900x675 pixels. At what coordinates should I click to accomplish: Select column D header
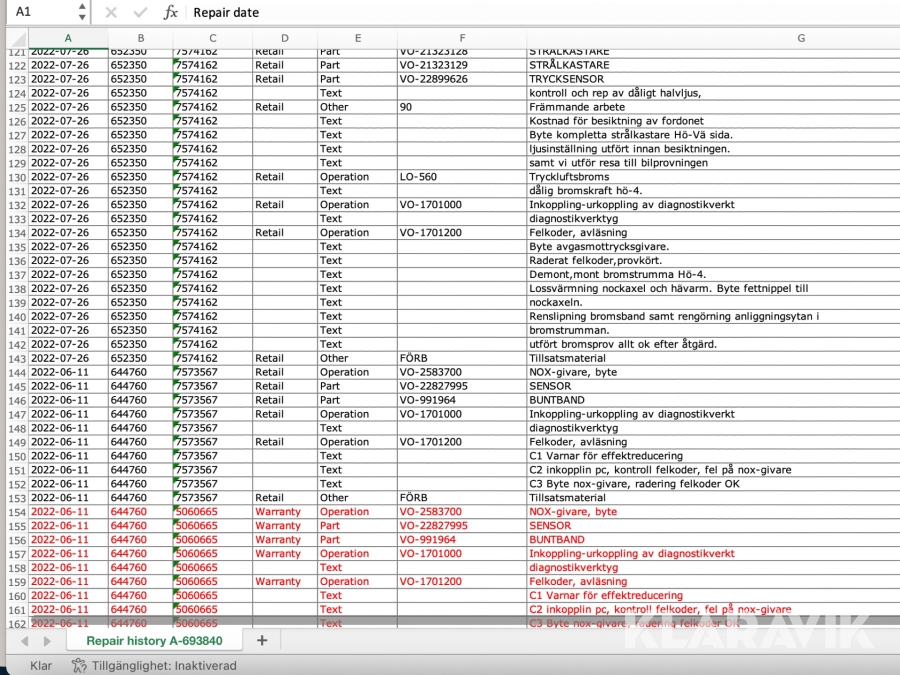(284, 38)
